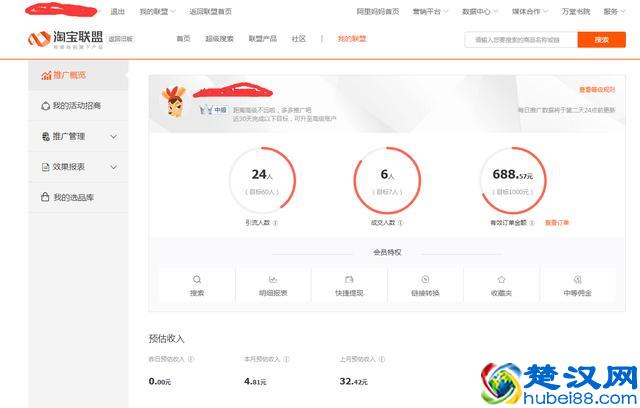This screenshot has width=640, height=408.
Task: Click the orange 搜索 search button
Action: pyautogui.click(x=601, y=40)
